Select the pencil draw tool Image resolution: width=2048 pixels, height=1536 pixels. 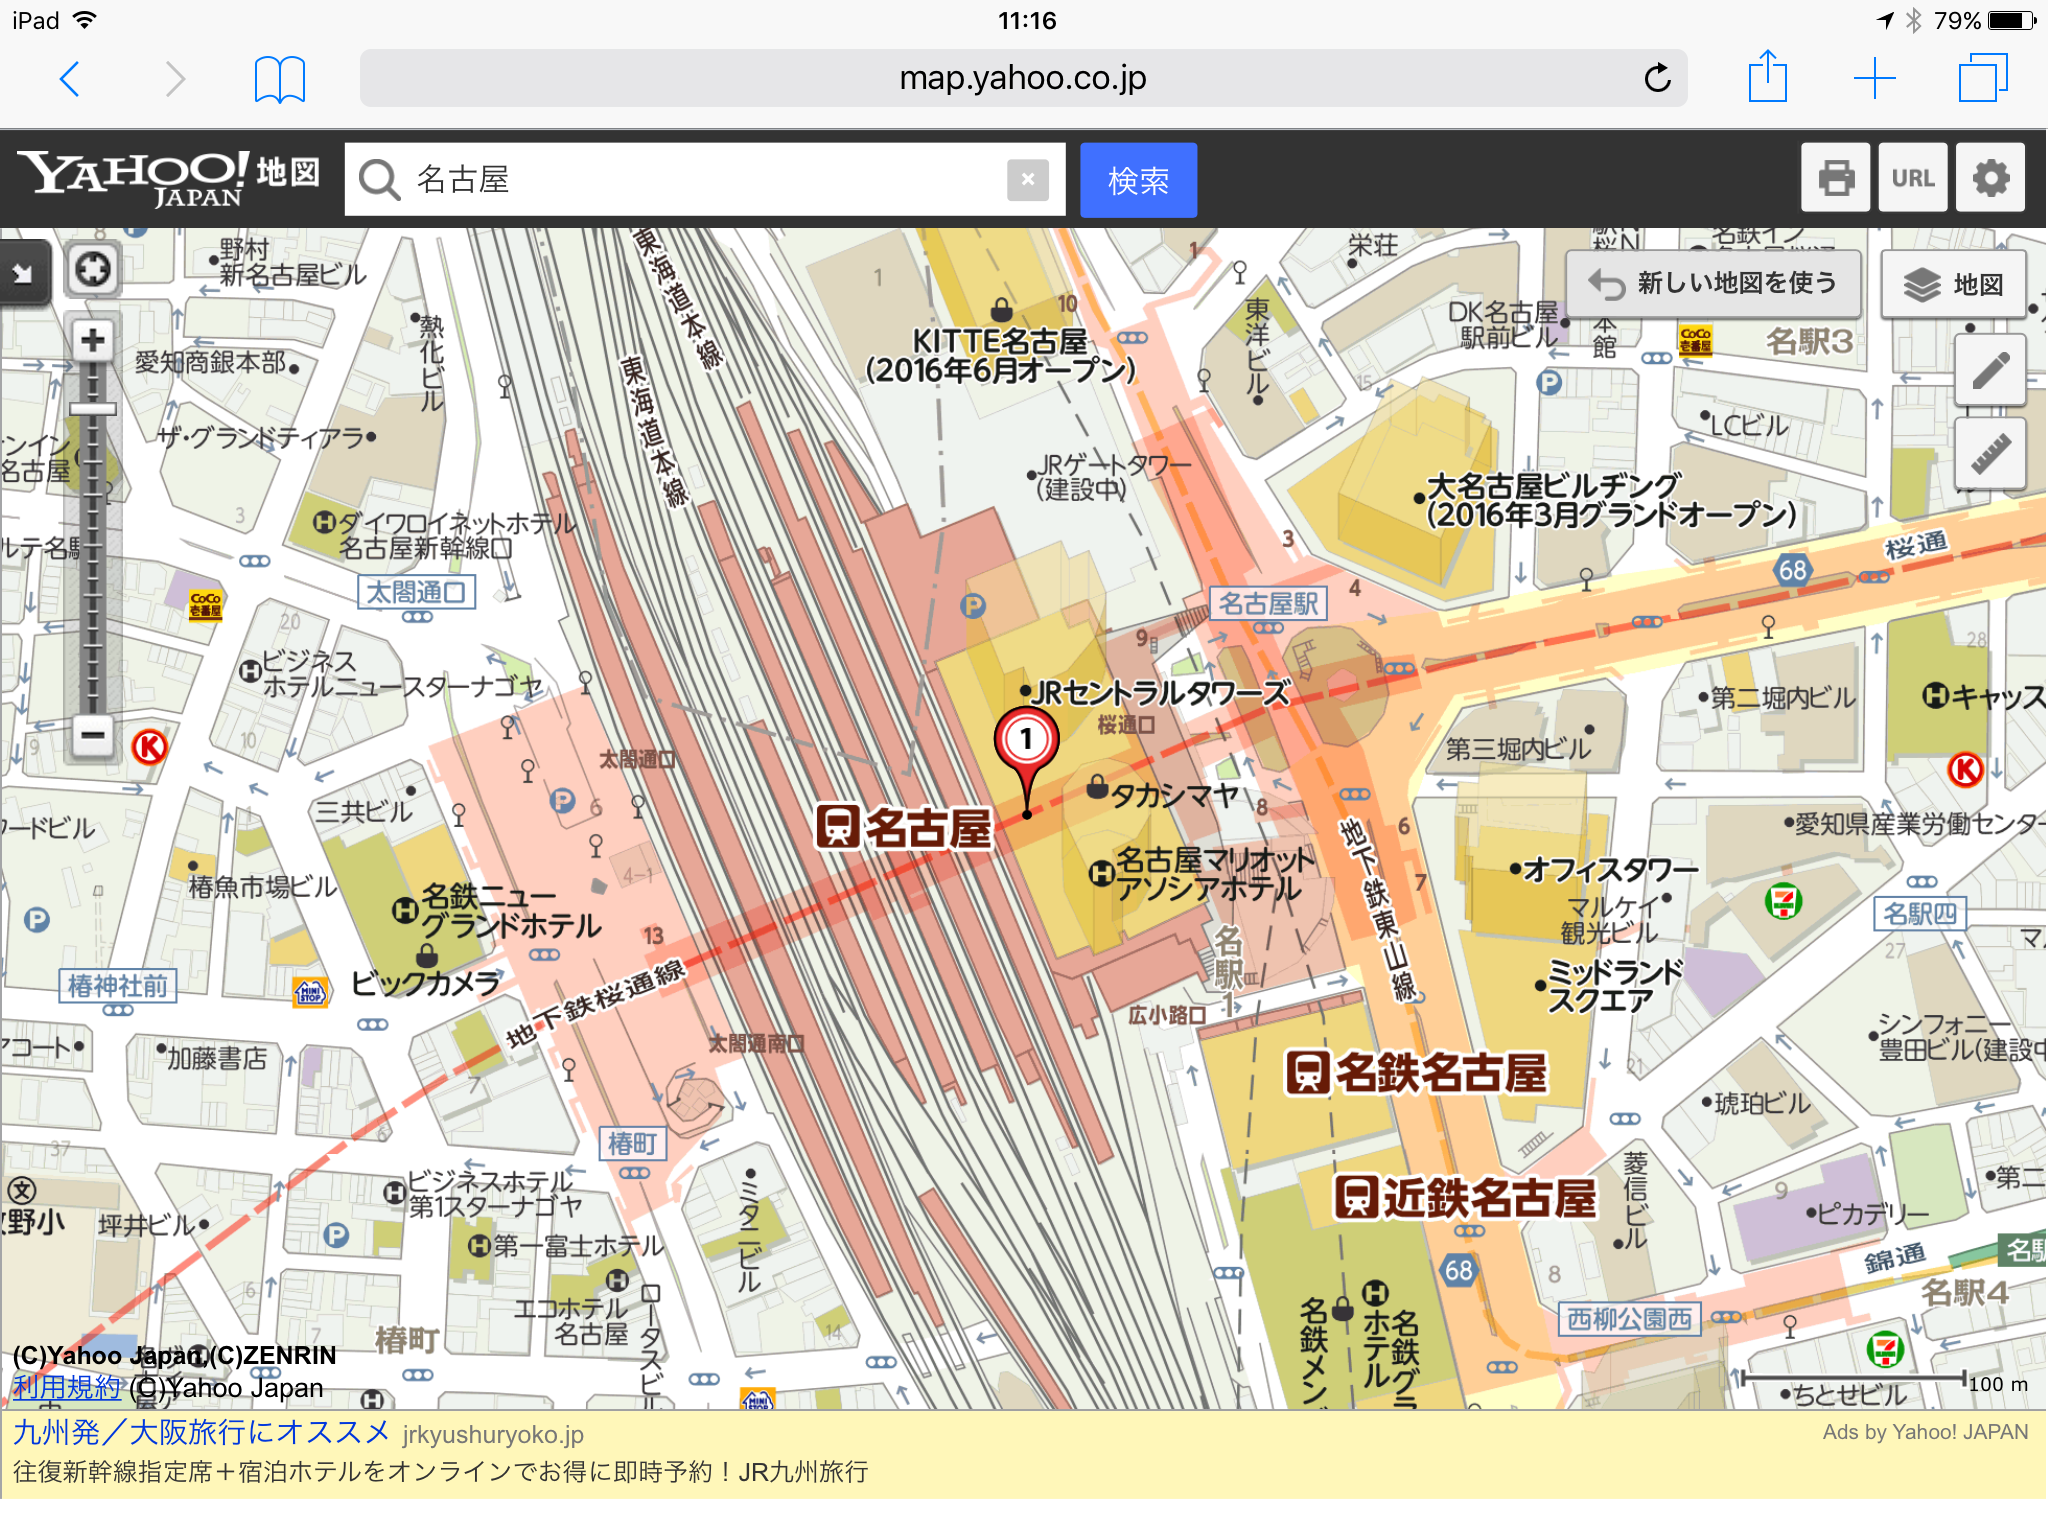click(1990, 371)
